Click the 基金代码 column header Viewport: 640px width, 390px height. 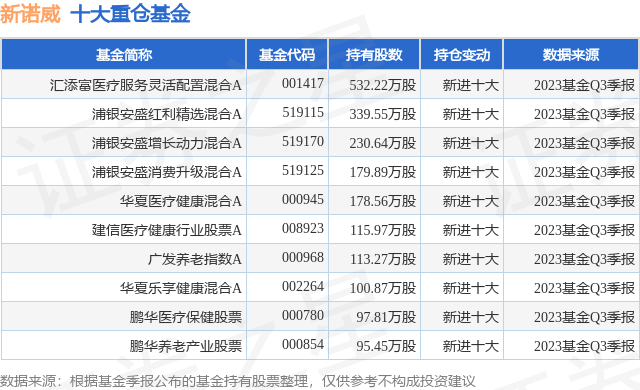(x=287, y=54)
